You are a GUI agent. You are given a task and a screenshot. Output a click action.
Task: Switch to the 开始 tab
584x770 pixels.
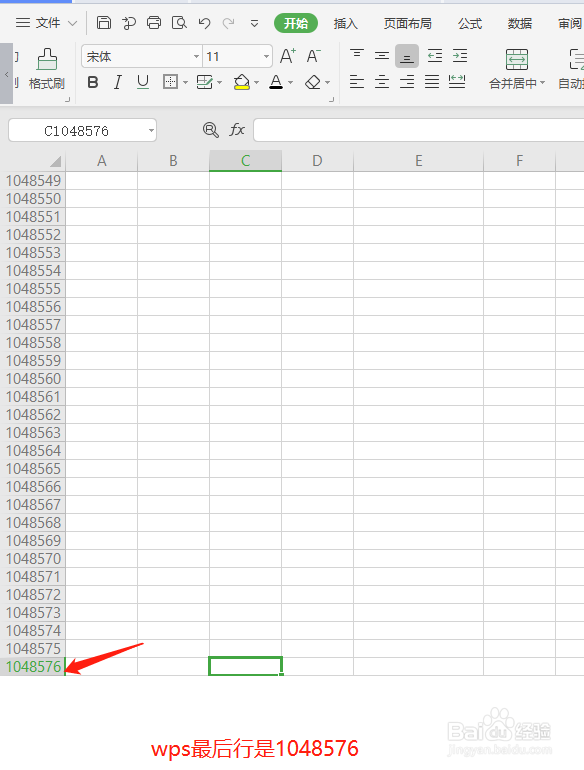click(296, 24)
